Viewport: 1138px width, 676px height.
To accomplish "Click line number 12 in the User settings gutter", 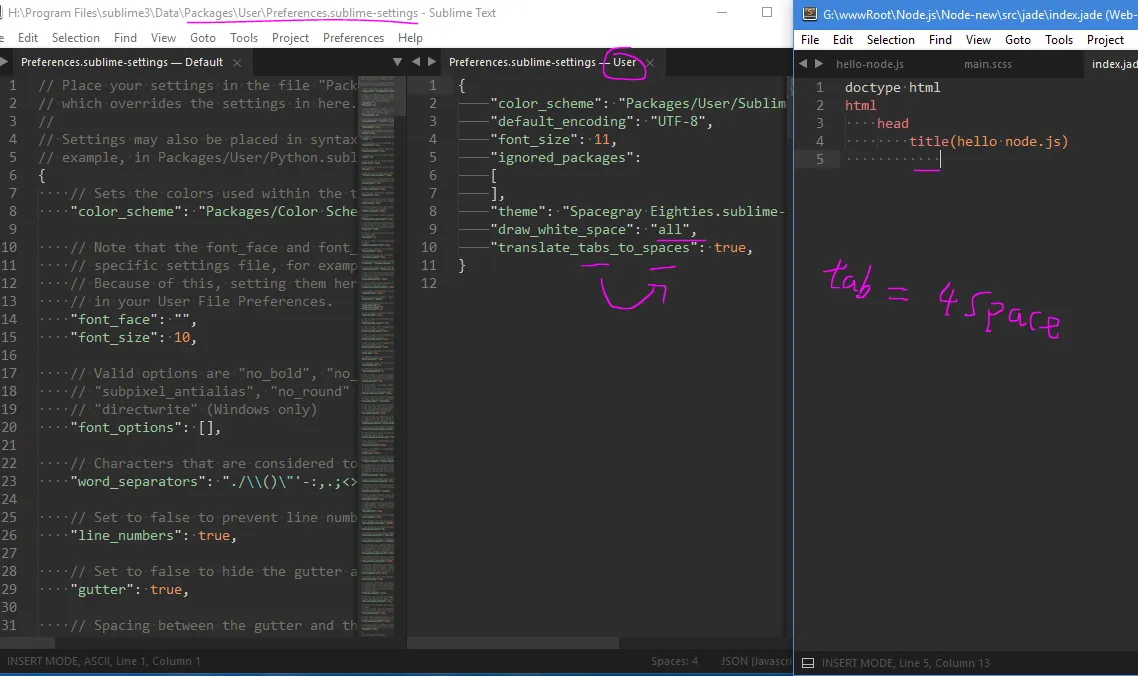I will (x=429, y=283).
